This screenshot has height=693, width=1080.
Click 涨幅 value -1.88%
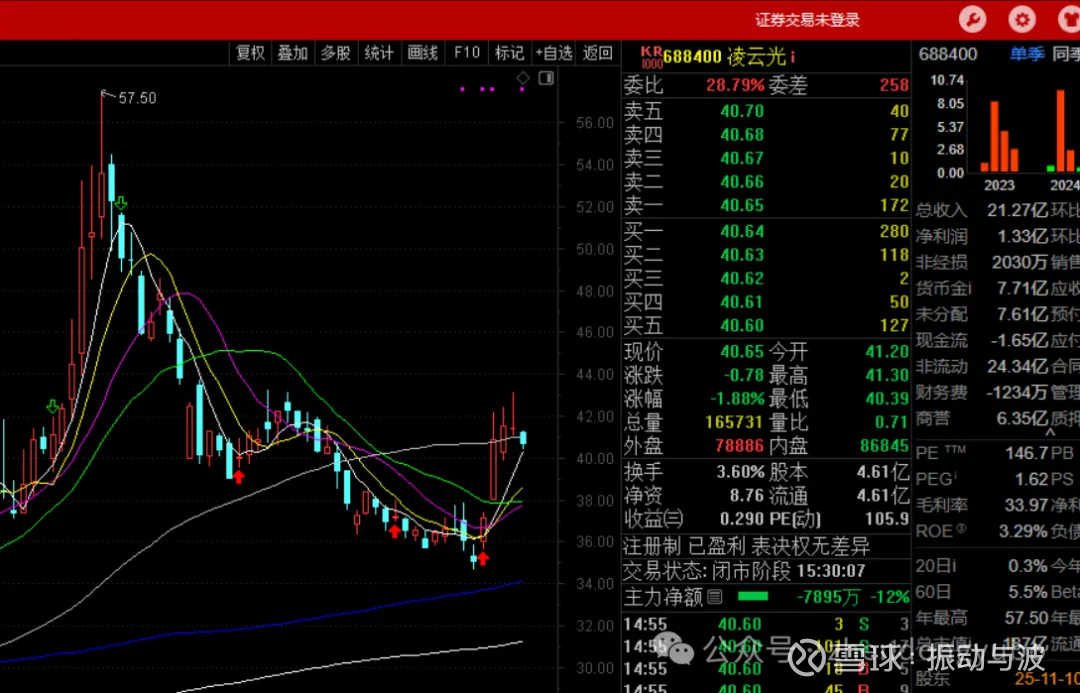pyautogui.click(x=737, y=399)
